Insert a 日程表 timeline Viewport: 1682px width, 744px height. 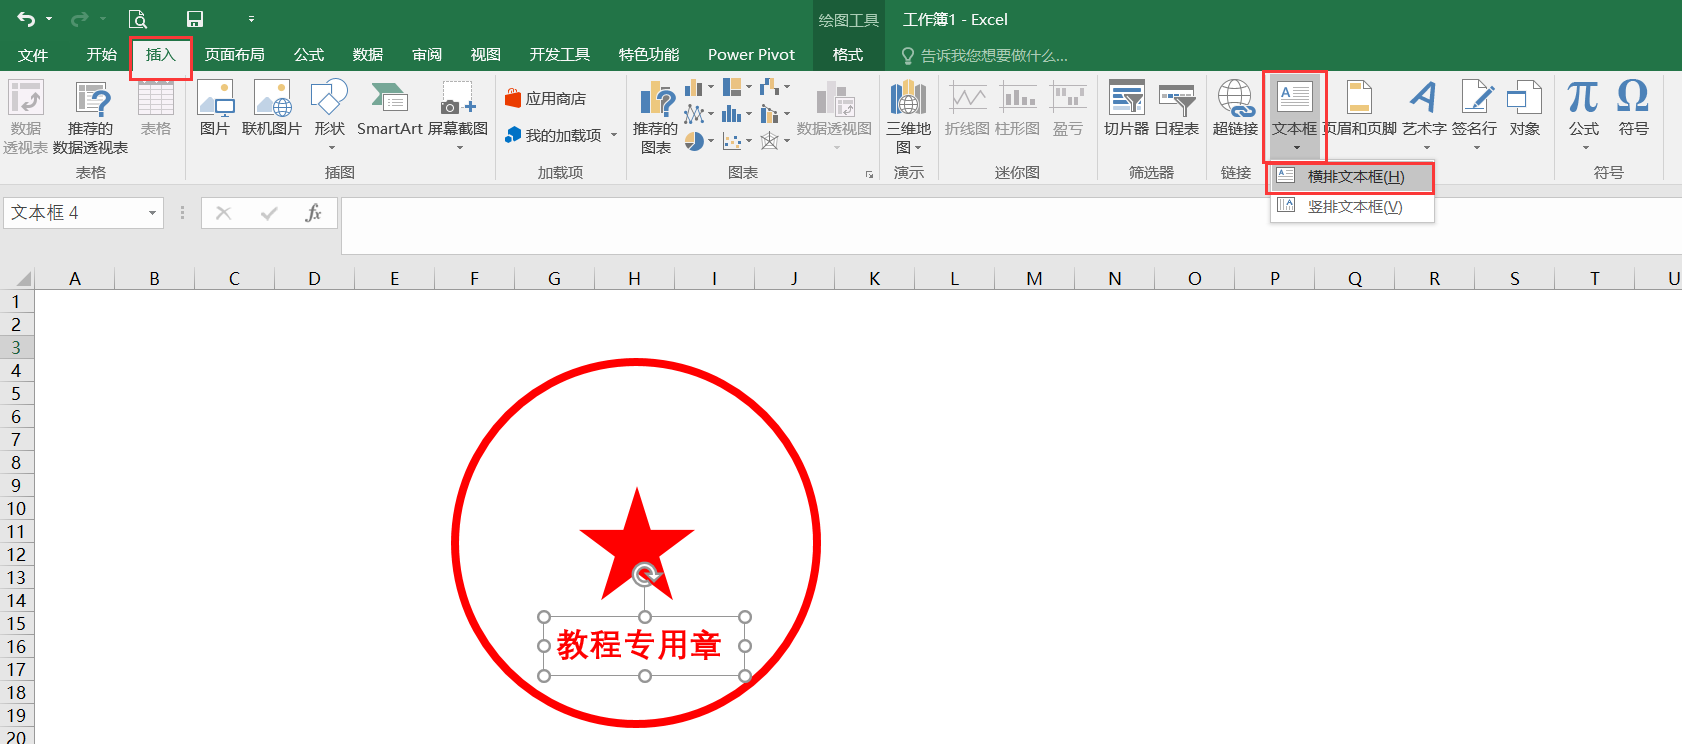click(x=1177, y=108)
